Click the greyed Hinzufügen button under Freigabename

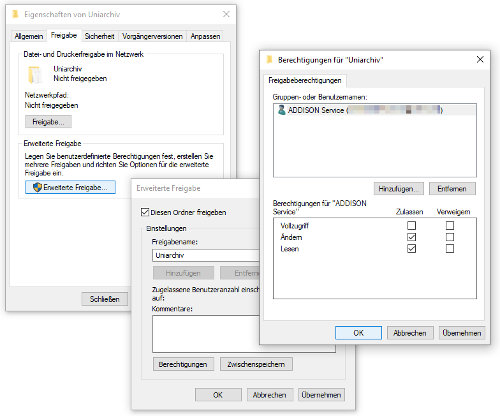183,273
